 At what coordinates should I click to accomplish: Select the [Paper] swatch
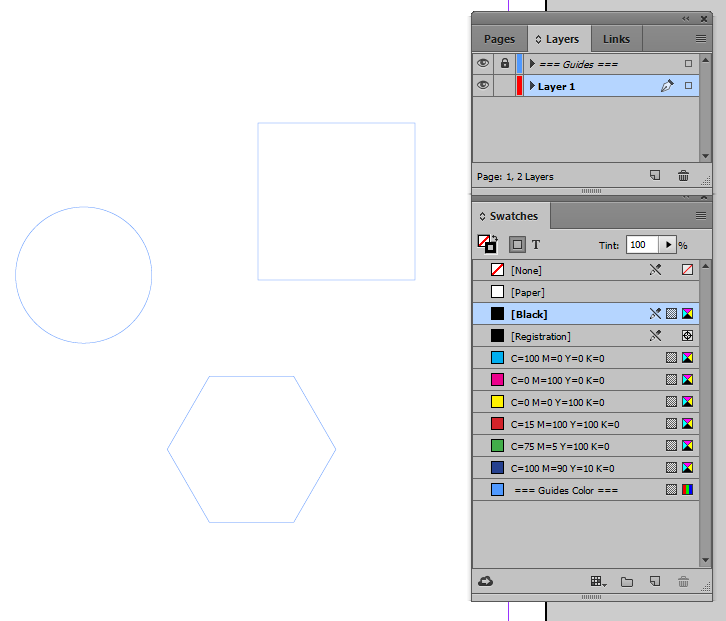coord(586,292)
